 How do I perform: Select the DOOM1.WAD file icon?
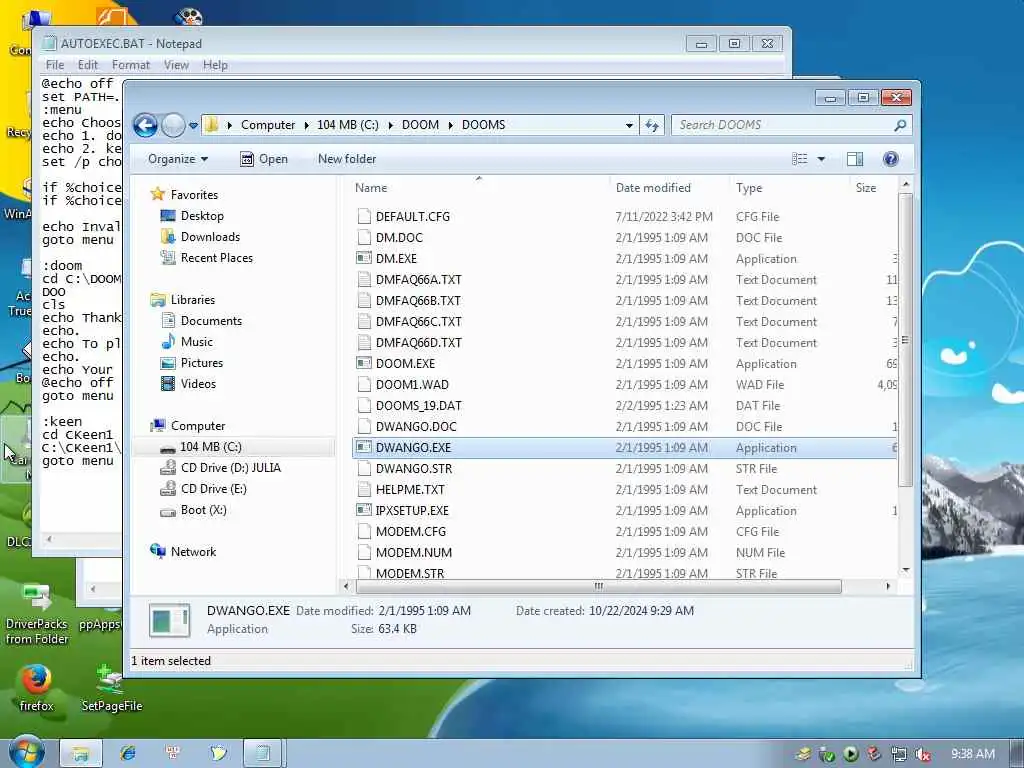click(x=364, y=384)
